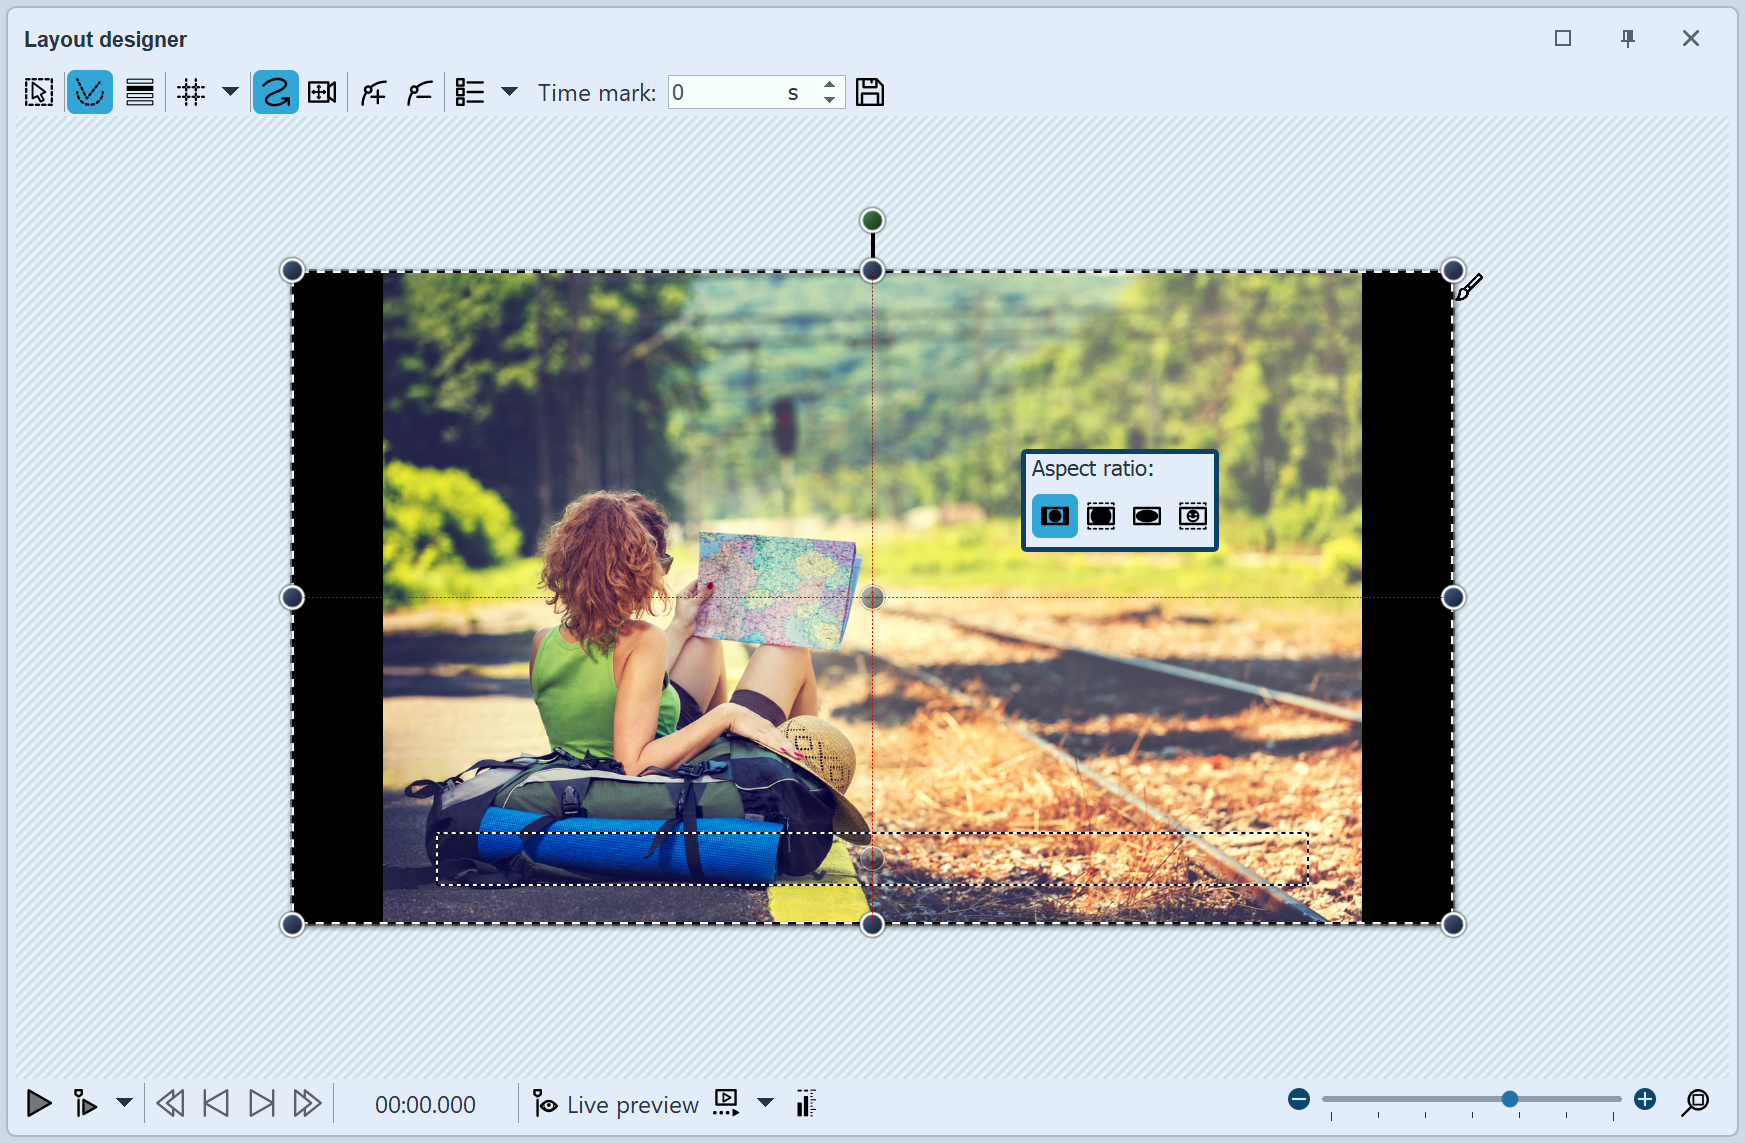
Task: Click the Live preview label
Action: pyautogui.click(x=630, y=1104)
